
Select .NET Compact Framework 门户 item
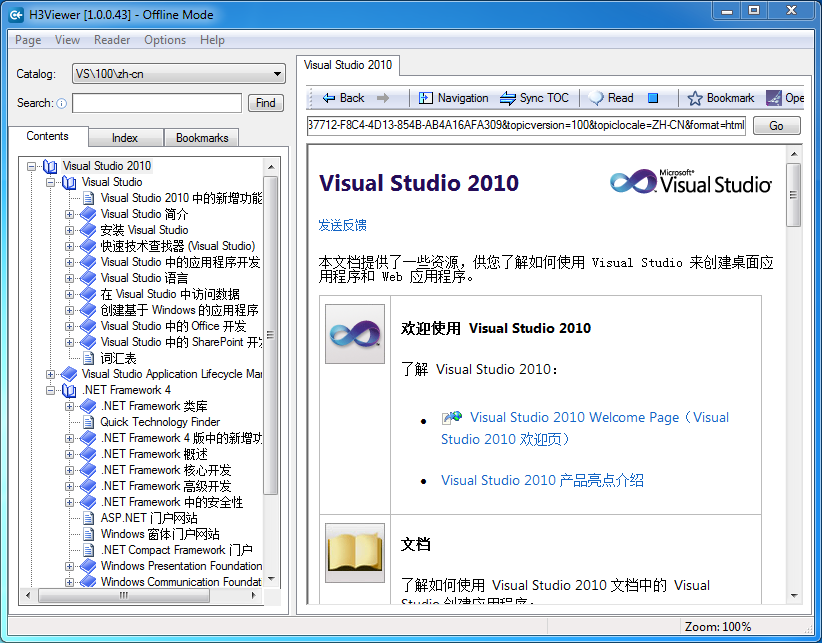pyautogui.click(x=177, y=550)
